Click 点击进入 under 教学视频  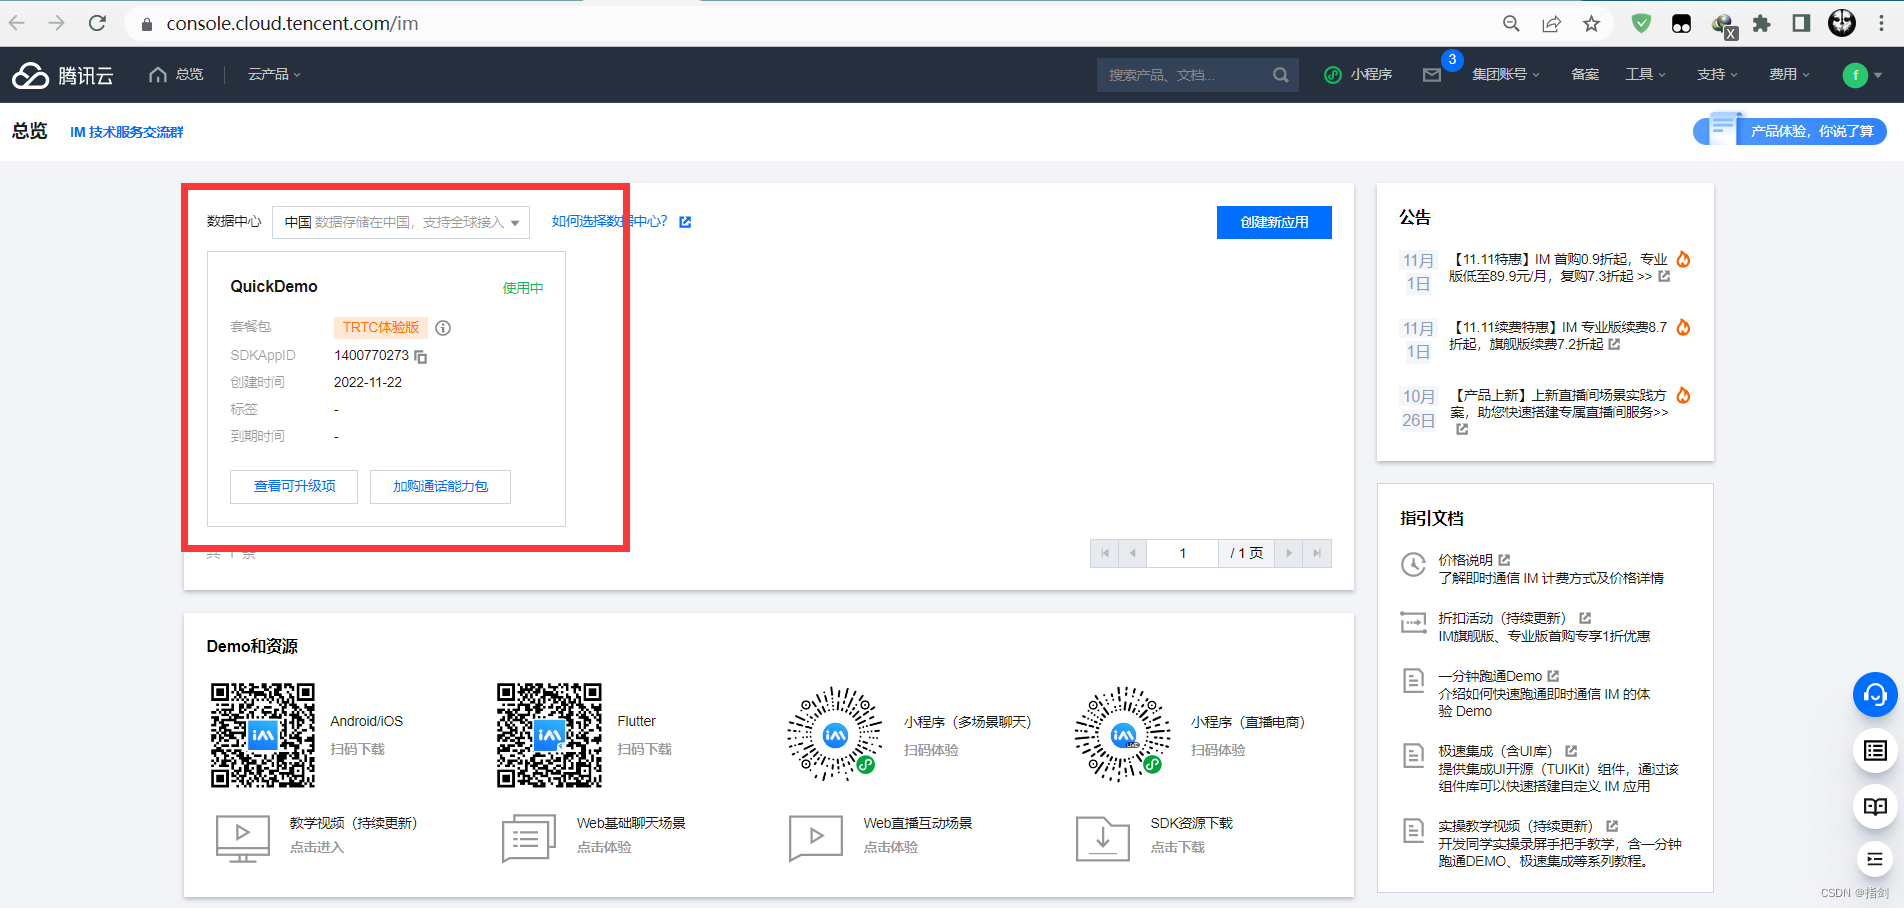317,847
